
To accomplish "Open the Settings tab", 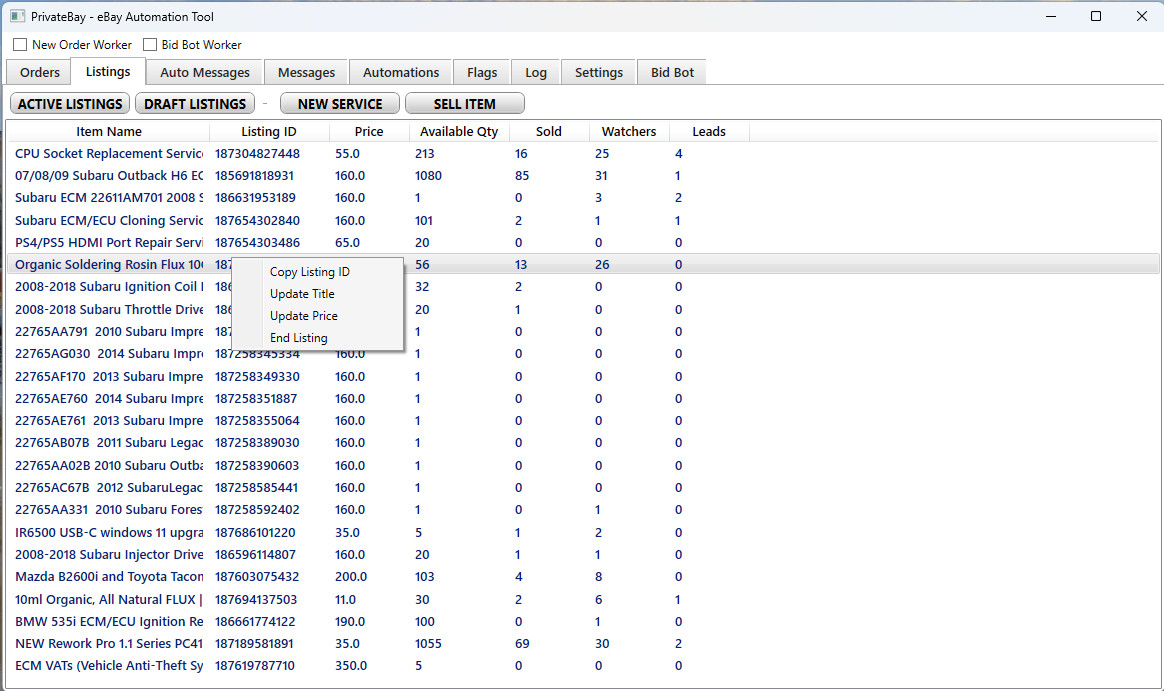I will click(x=599, y=72).
